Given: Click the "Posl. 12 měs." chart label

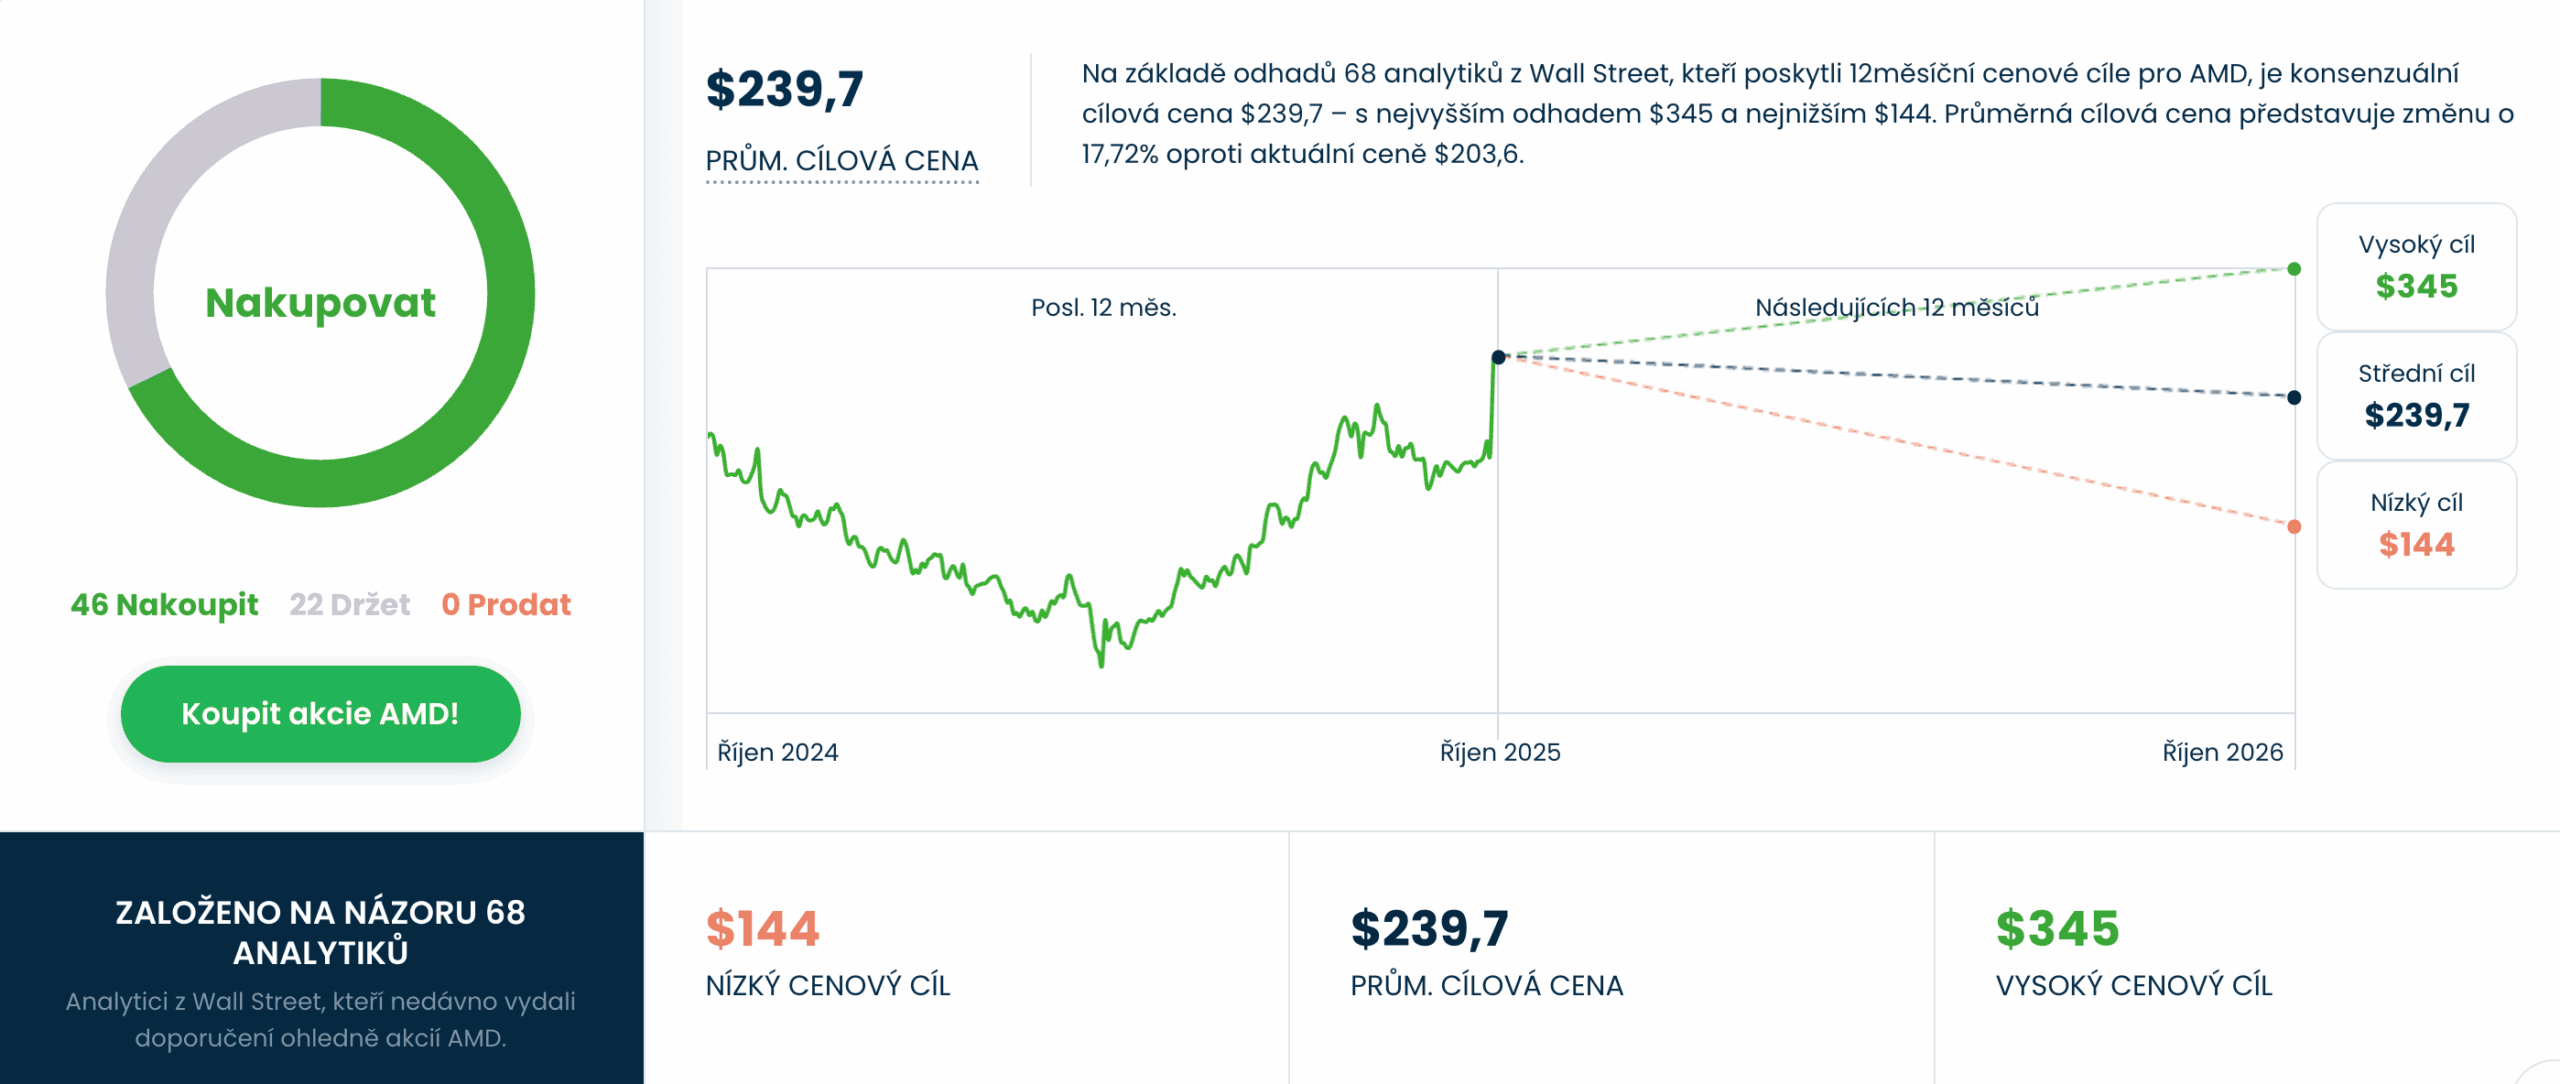Looking at the screenshot, I should click(x=1103, y=307).
